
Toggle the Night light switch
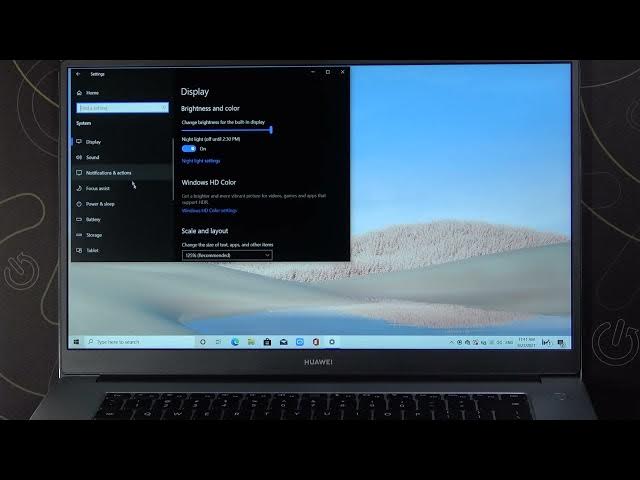coord(189,149)
